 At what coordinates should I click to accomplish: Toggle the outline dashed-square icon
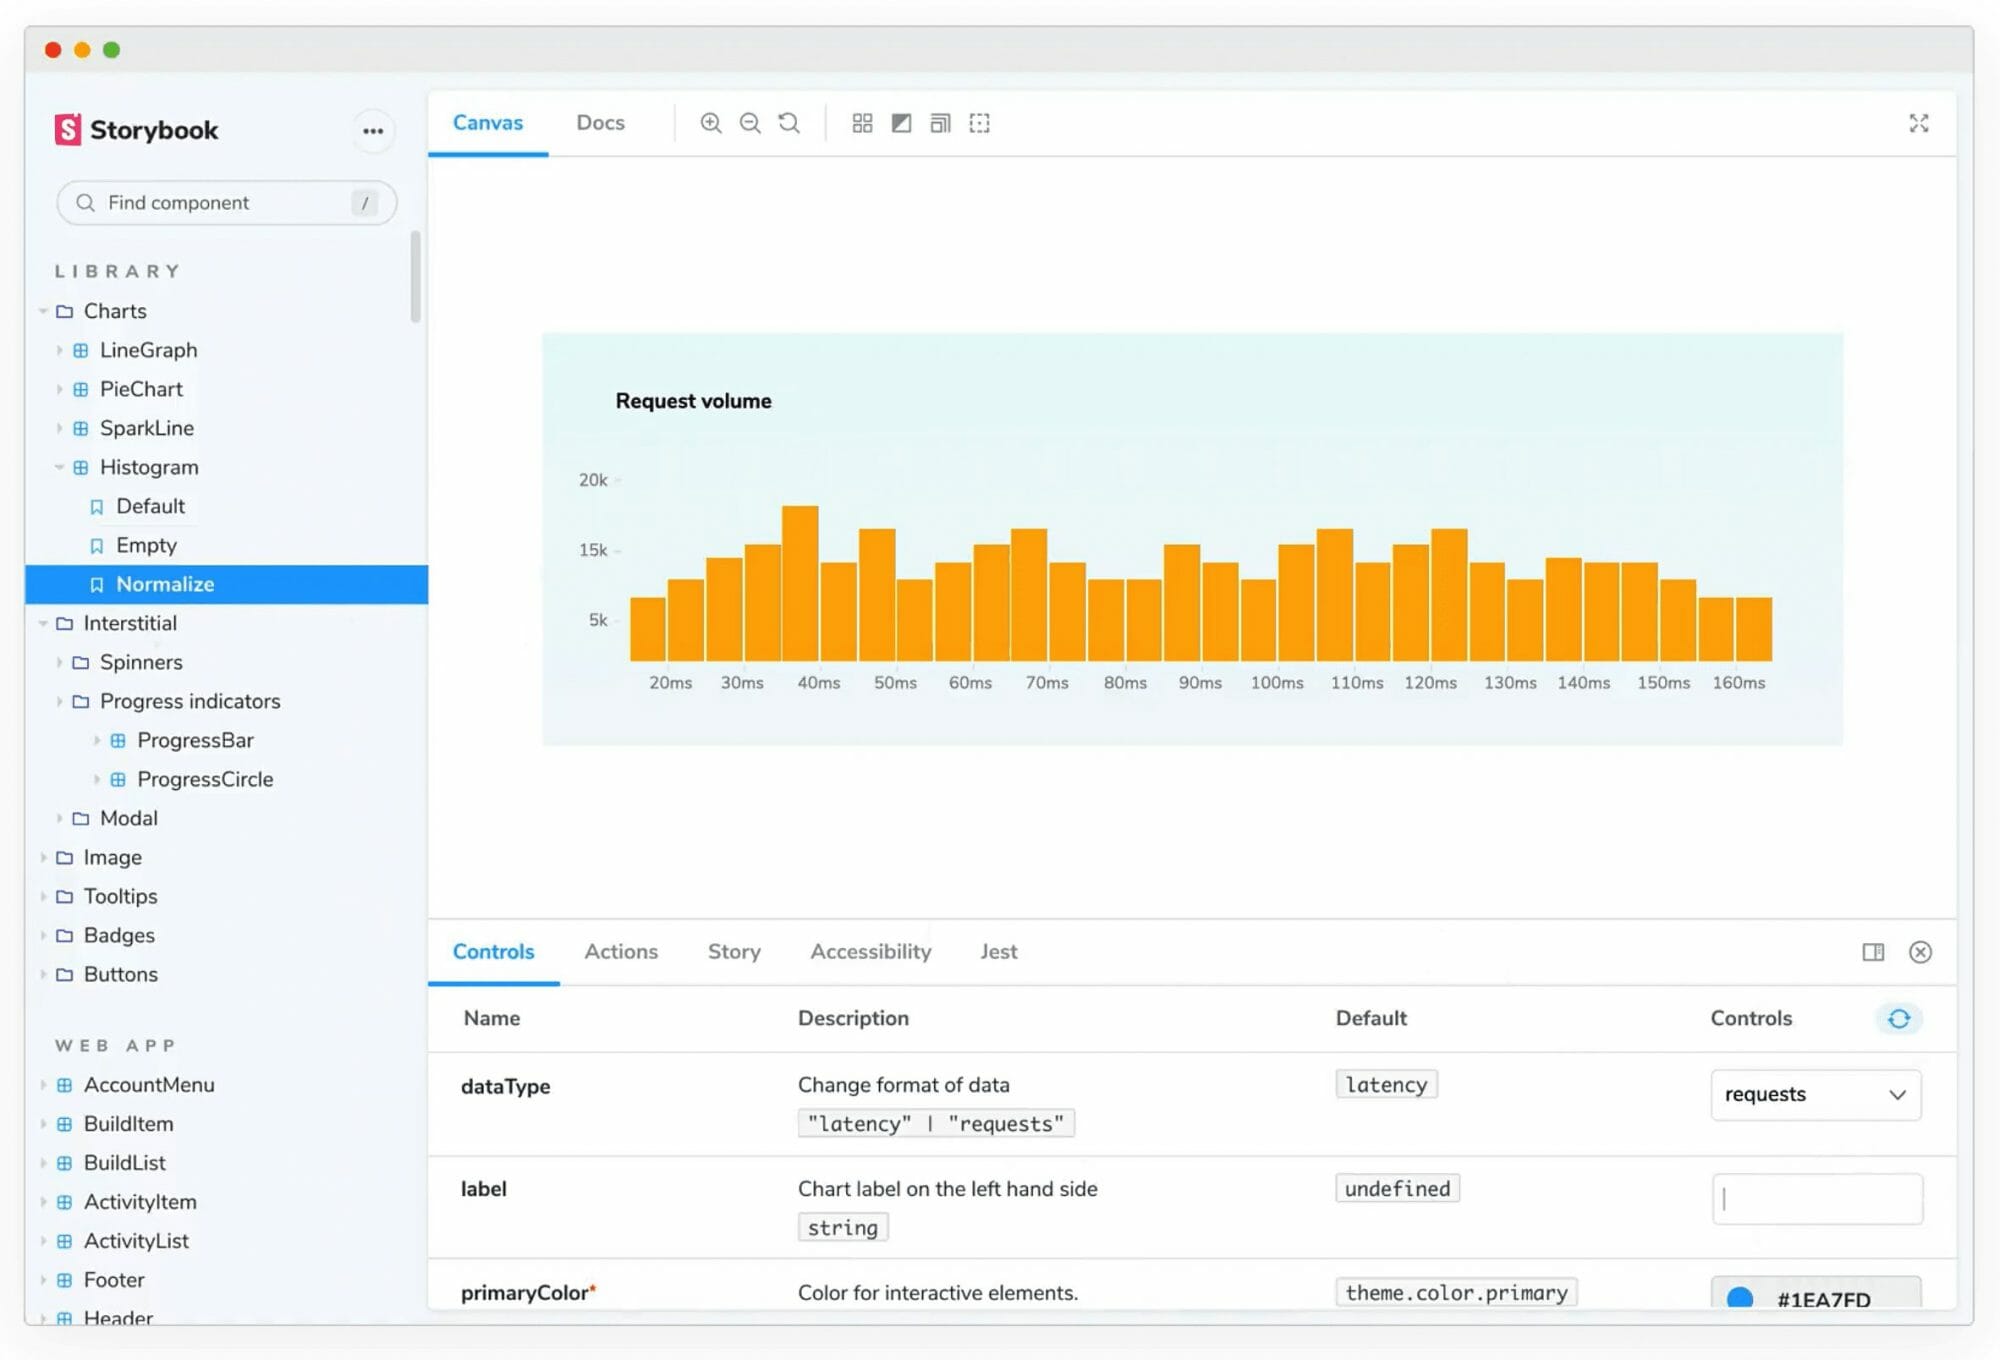[979, 123]
